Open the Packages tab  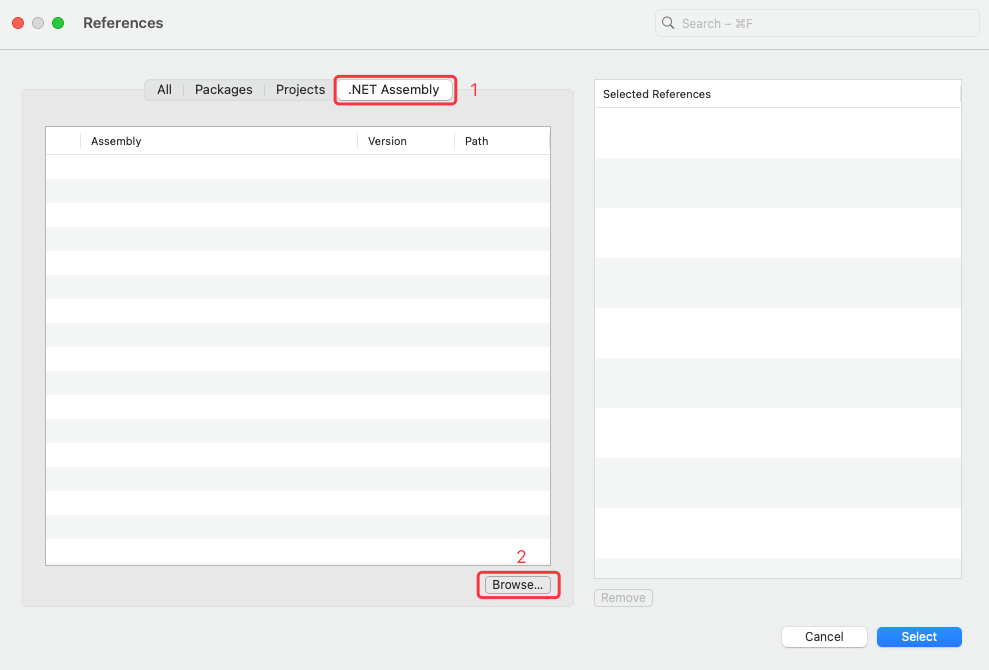click(x=223, y=90)
